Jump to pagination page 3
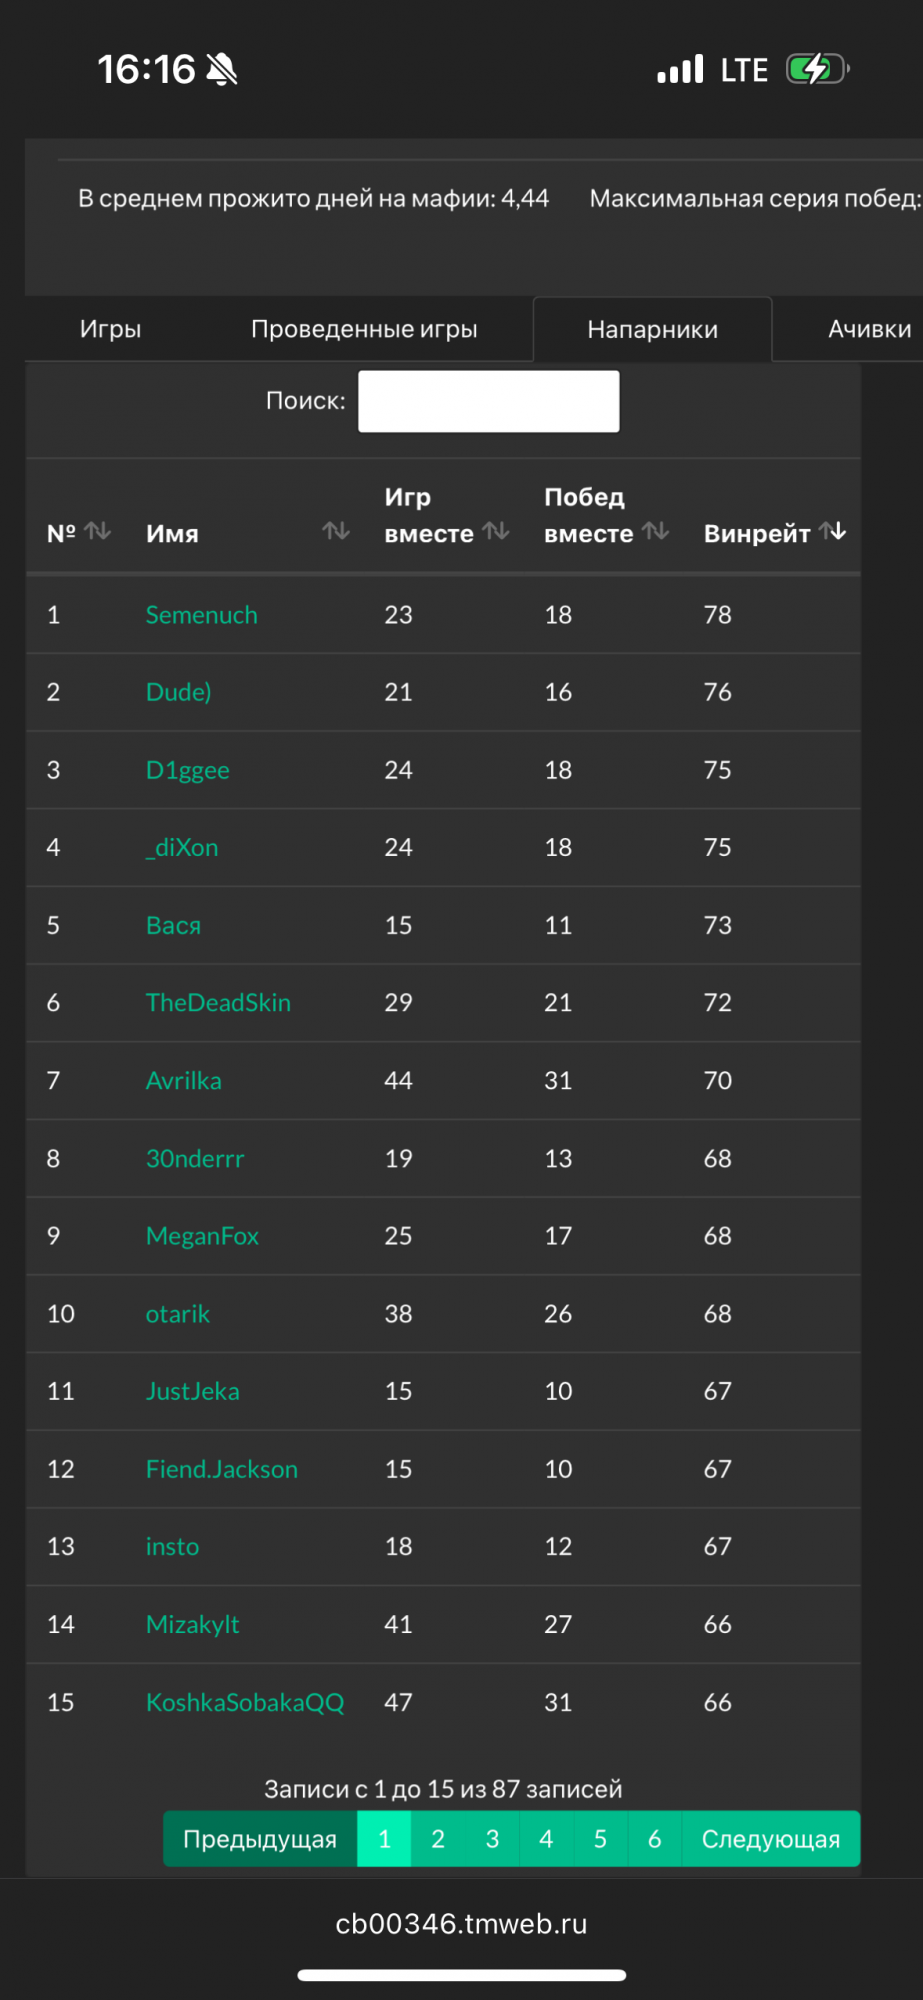 coord(492,1839)
